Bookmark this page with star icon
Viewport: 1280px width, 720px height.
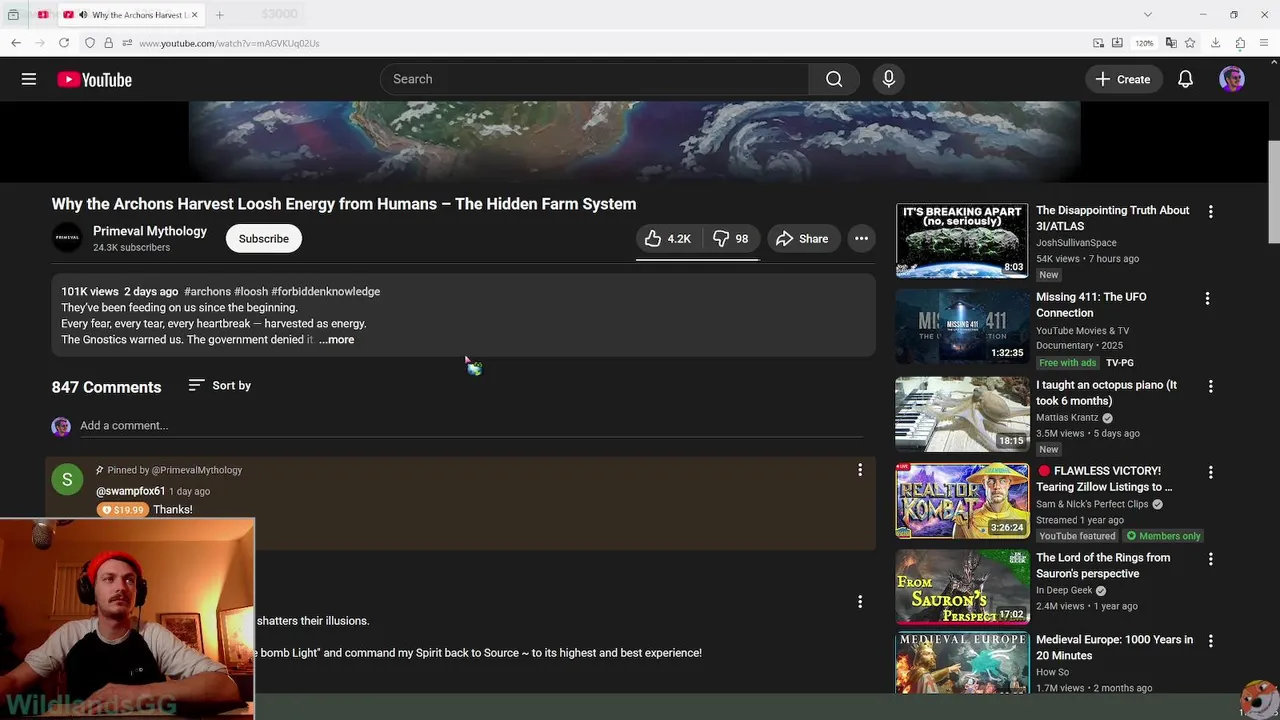coord(1190,43)
